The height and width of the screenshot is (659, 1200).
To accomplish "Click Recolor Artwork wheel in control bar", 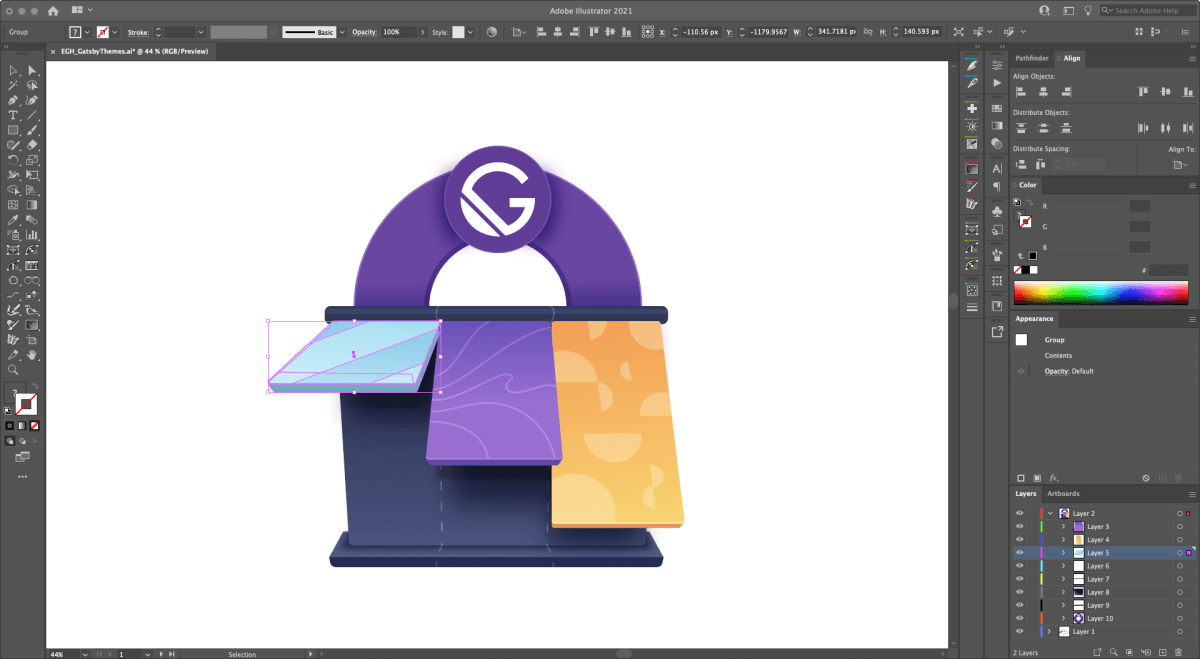I will (491, 32).
